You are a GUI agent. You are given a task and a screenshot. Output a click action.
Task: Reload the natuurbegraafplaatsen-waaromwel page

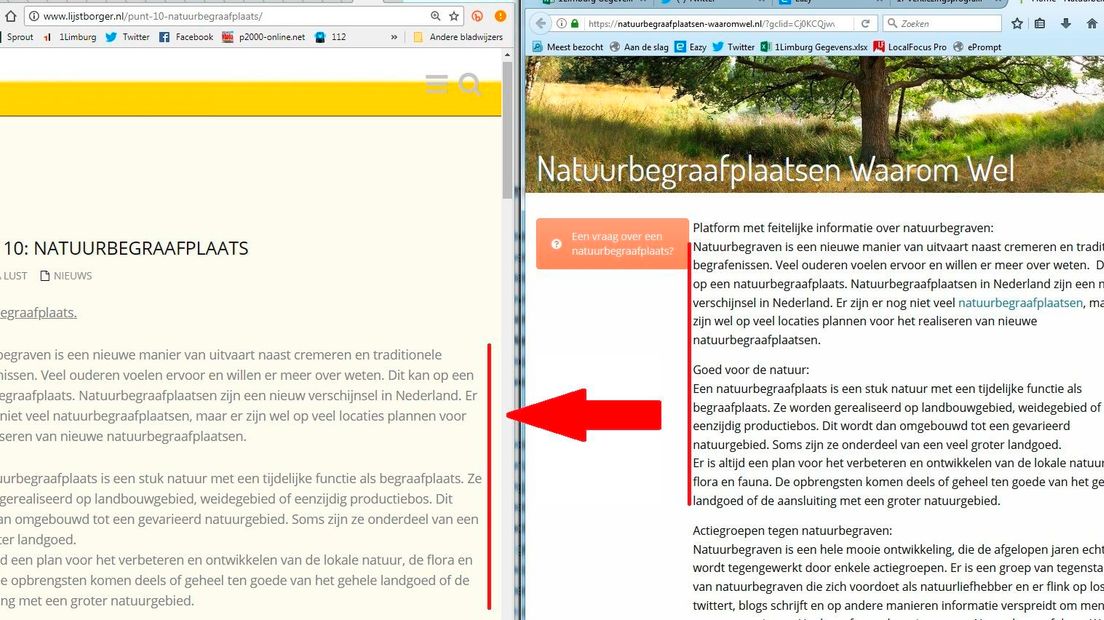click(x=865, y=23)
